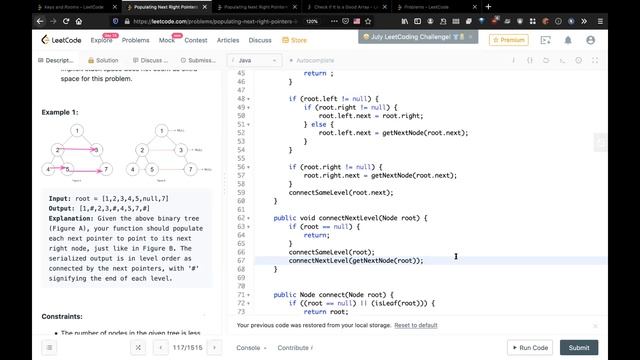Open user profile avatar menu
This screenshot has width=640, height=360.
coord(590,40)
